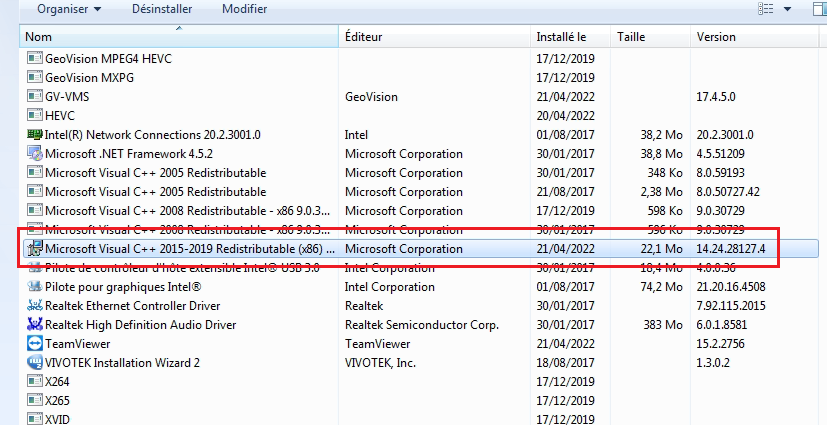Click the Pilote pour graphiques Intel icon
Viewport: 827px width, 425px height.
(35, 287)
